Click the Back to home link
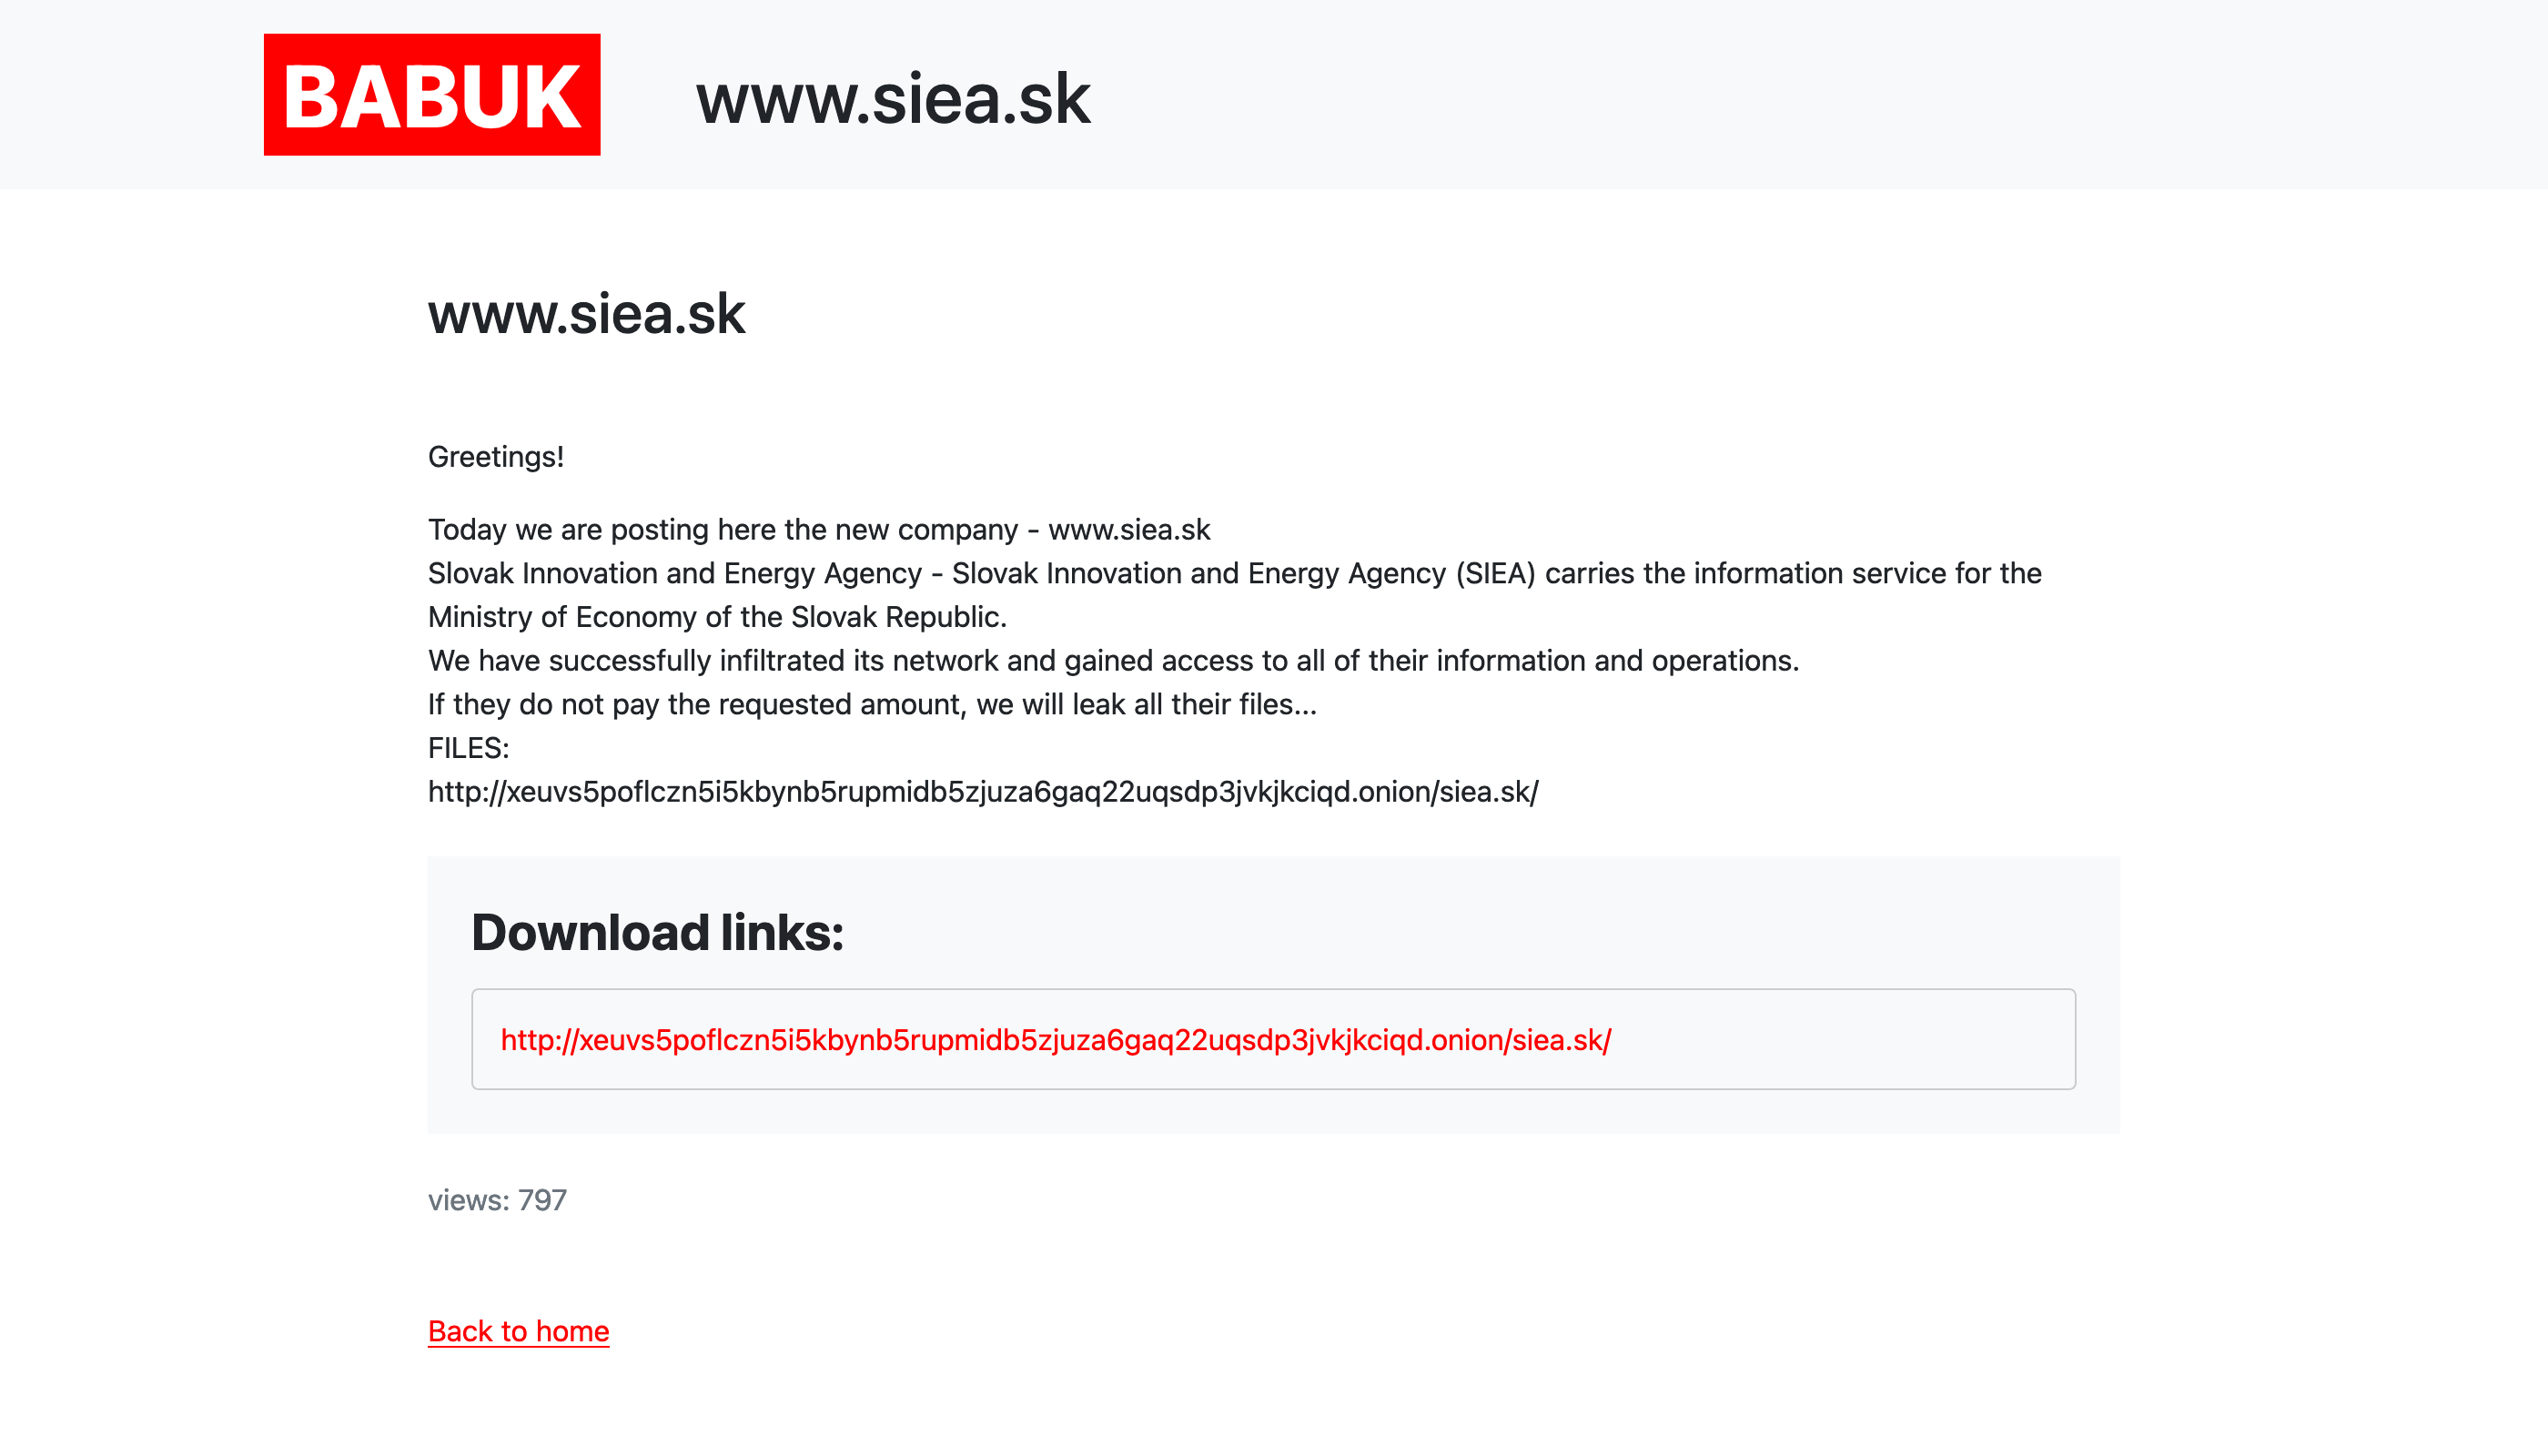Viewport: 2548px width, 1456px height. point(518,1331)
